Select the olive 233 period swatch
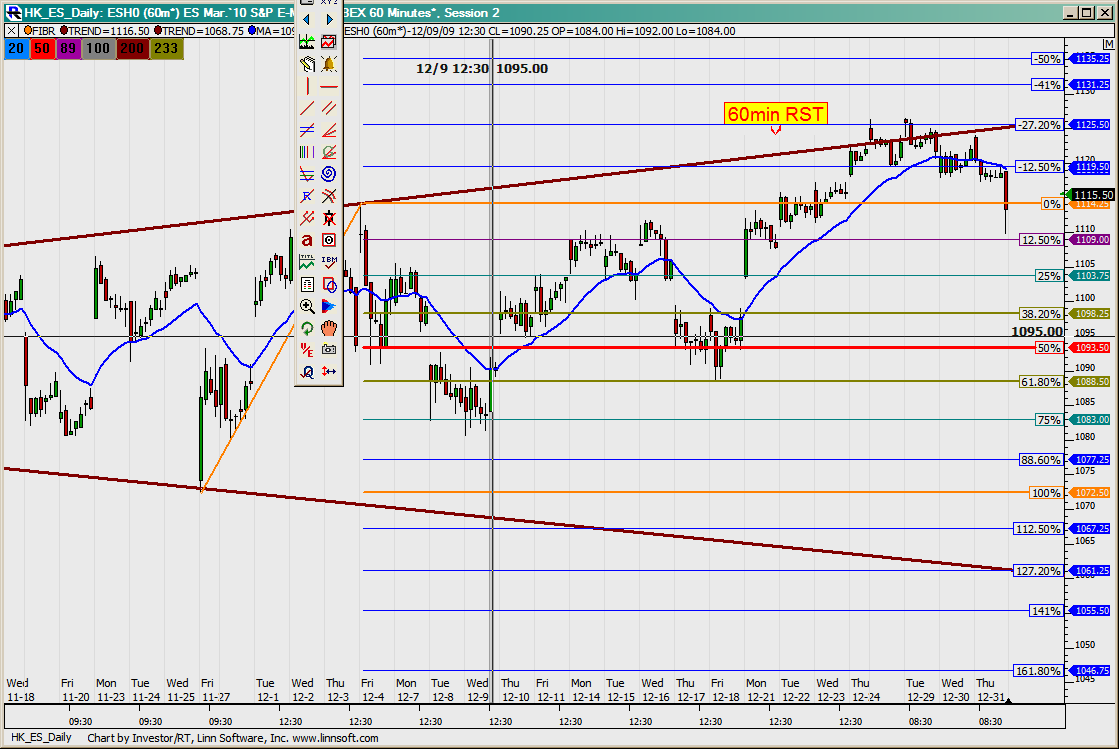 (x=166, y=47)
